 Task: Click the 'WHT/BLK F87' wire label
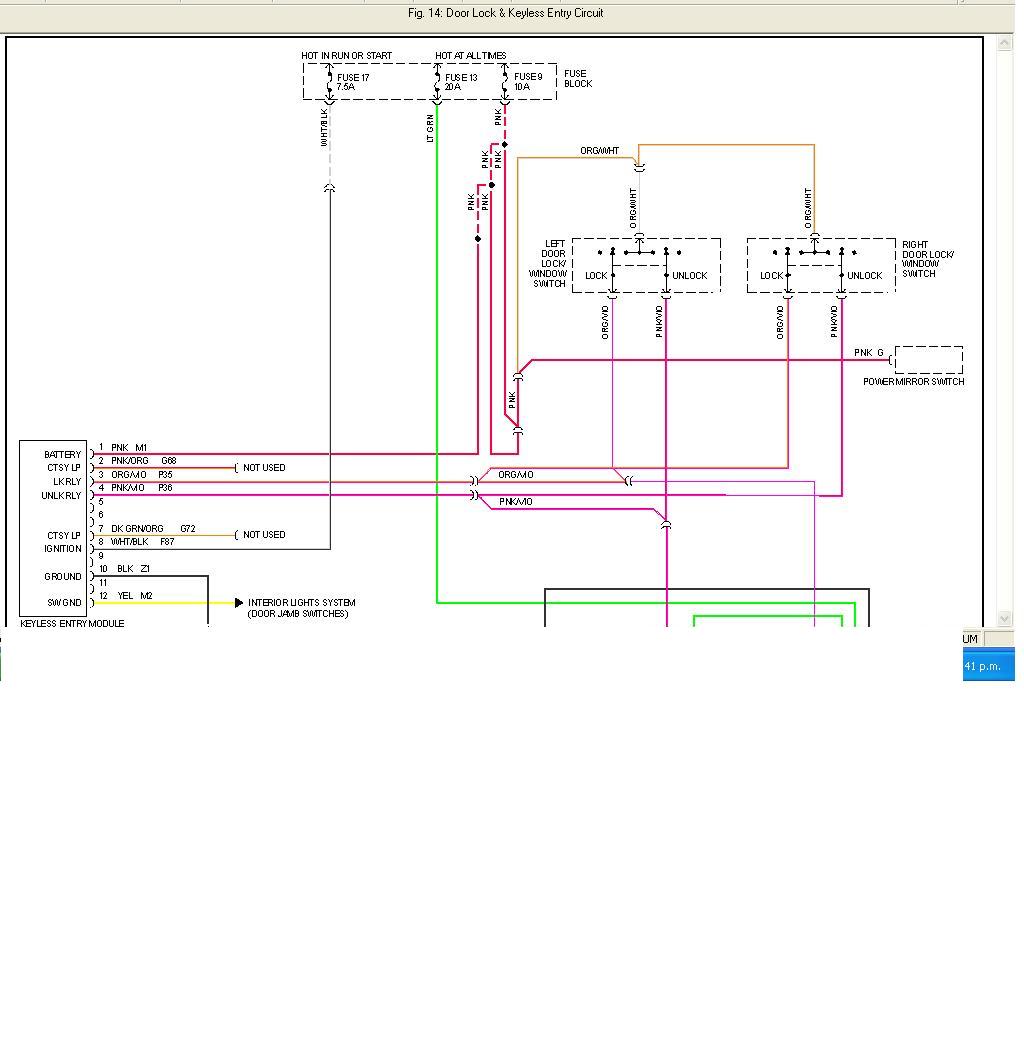142,541
